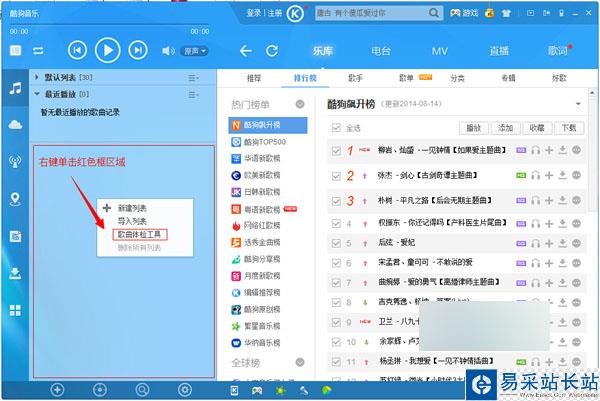The height and width of the screenshot is (401, 600).
Task: Choose 新建列表 in context menu
Action: point(132,208)
